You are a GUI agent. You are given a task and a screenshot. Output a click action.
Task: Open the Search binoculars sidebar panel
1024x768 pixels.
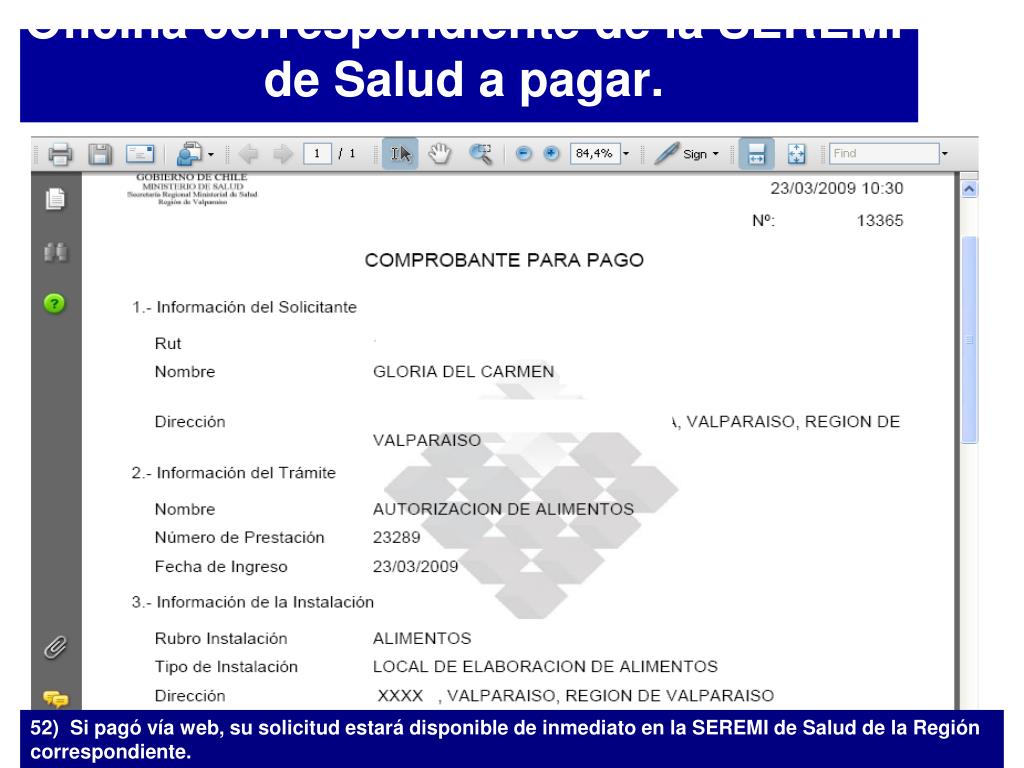(56, 252)
